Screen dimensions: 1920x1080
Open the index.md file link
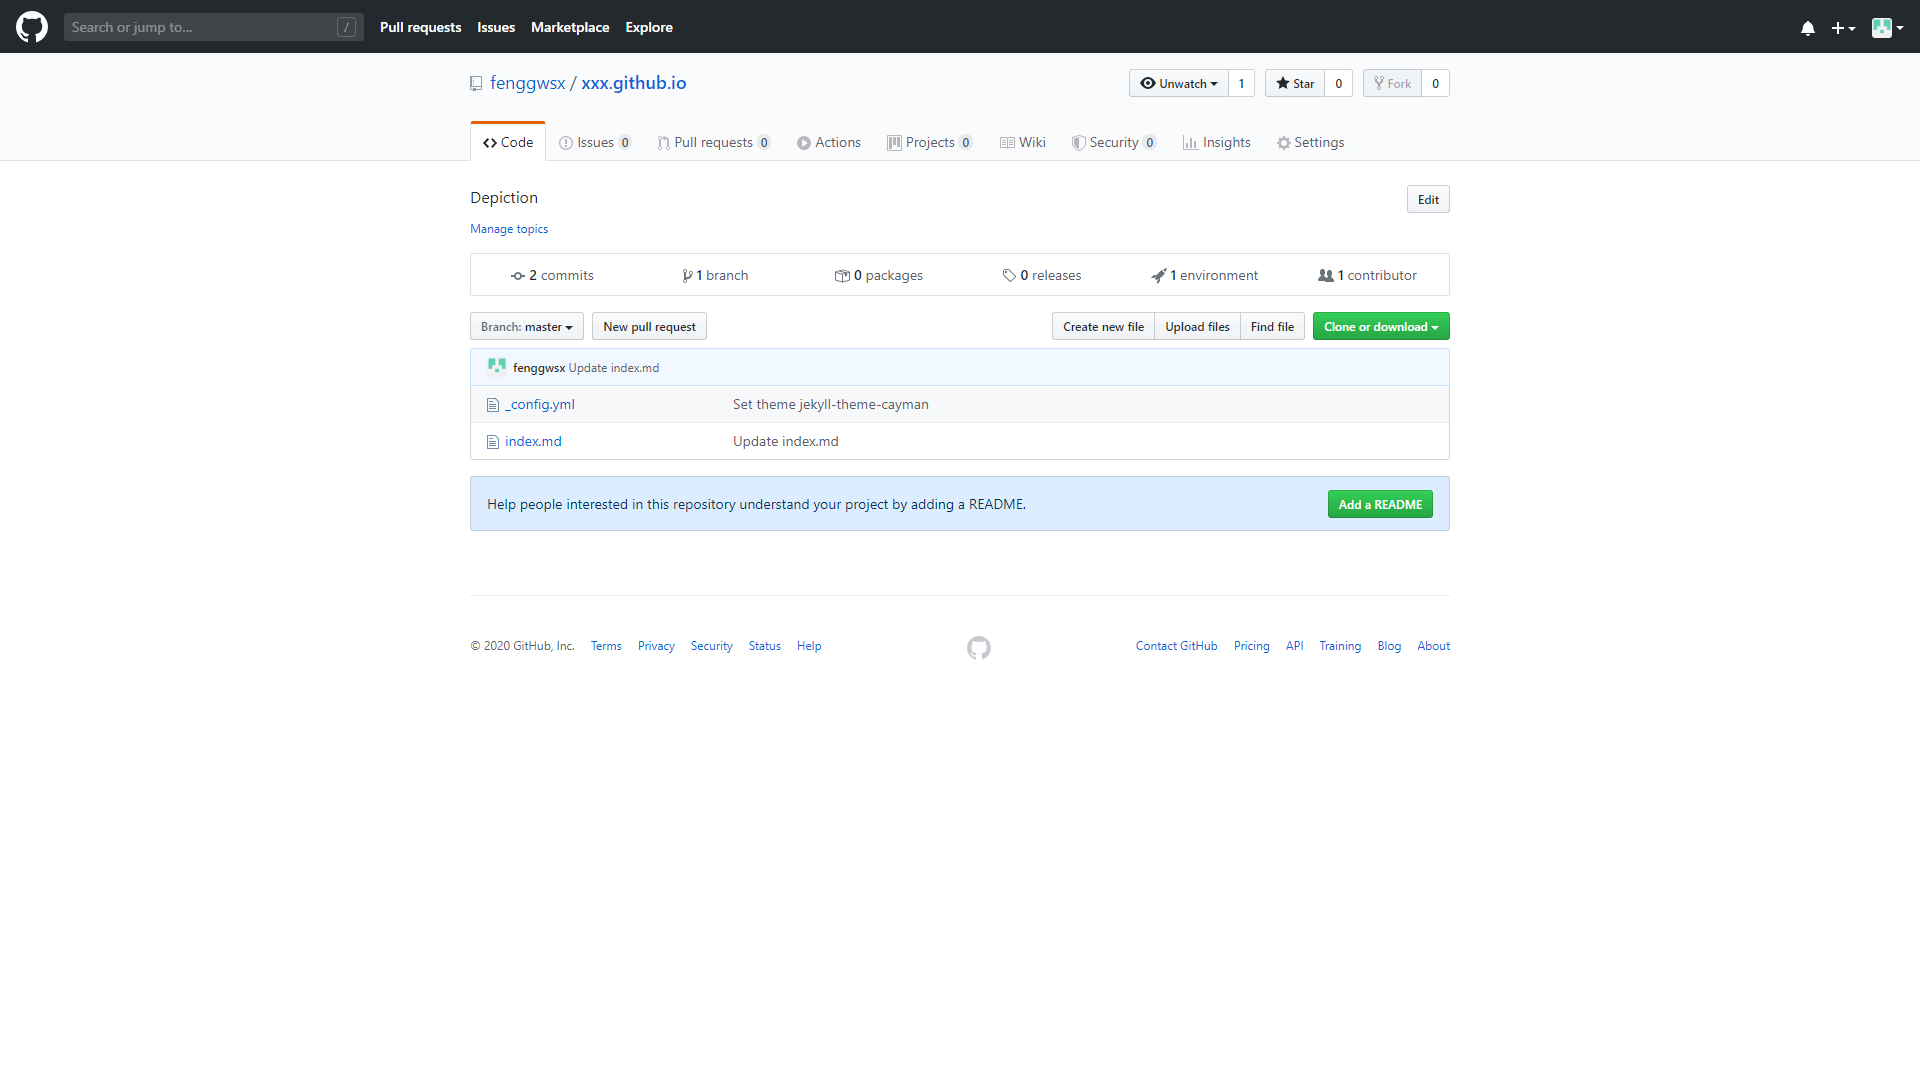533,441
